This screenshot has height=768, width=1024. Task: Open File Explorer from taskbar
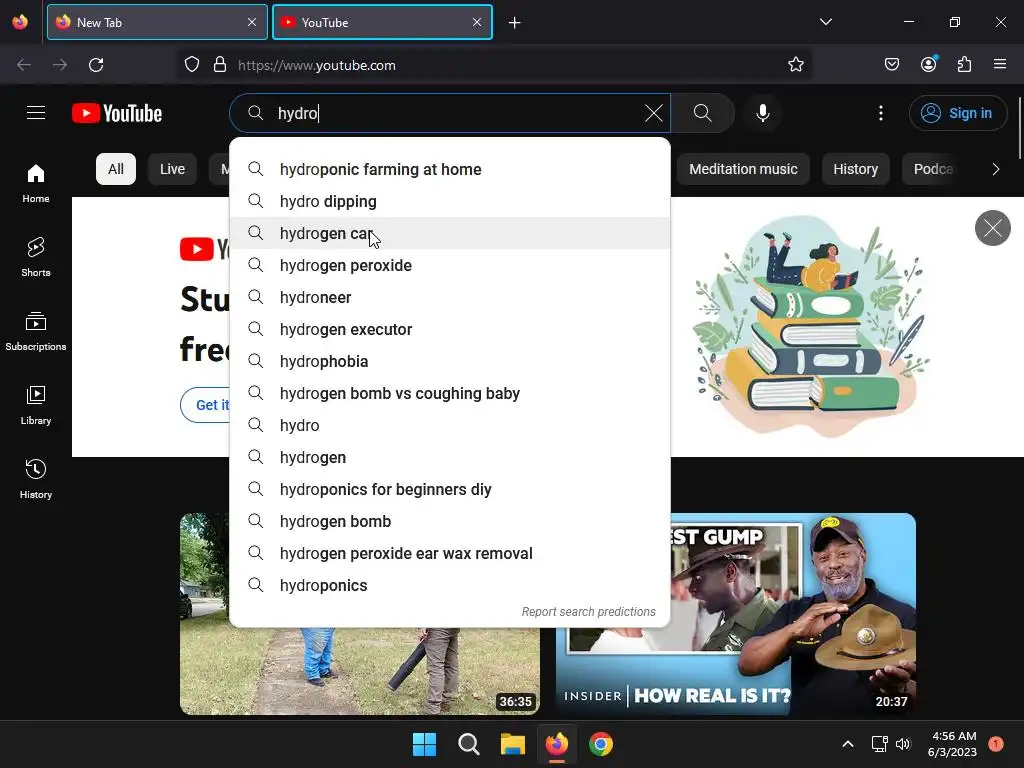click(513, 744)
